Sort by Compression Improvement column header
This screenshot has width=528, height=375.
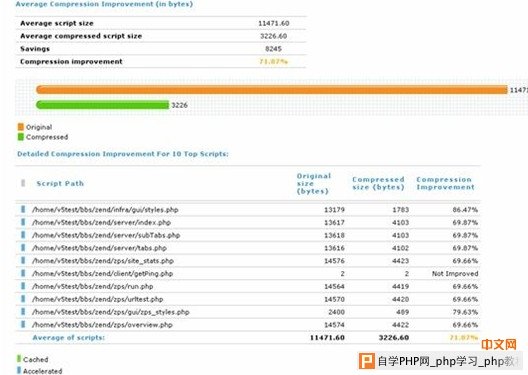(445, 183)
